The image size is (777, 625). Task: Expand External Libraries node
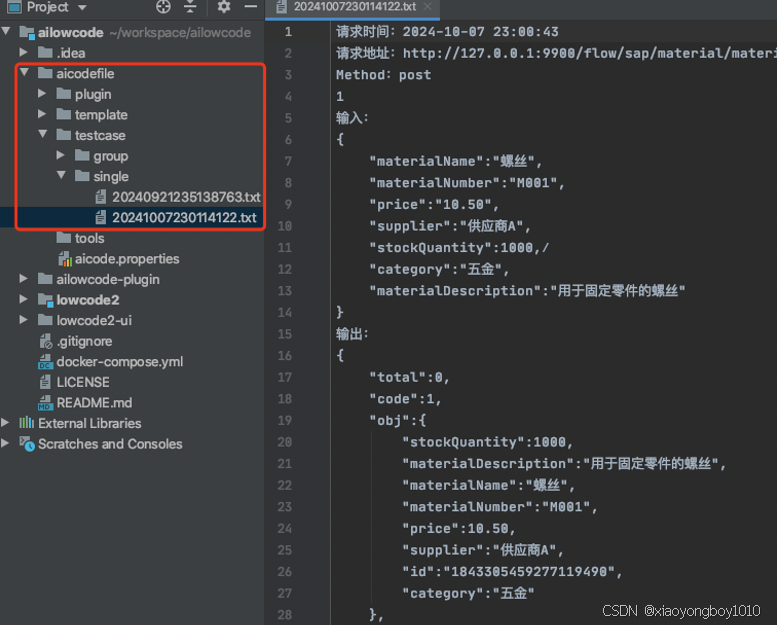tap(5, 423)
